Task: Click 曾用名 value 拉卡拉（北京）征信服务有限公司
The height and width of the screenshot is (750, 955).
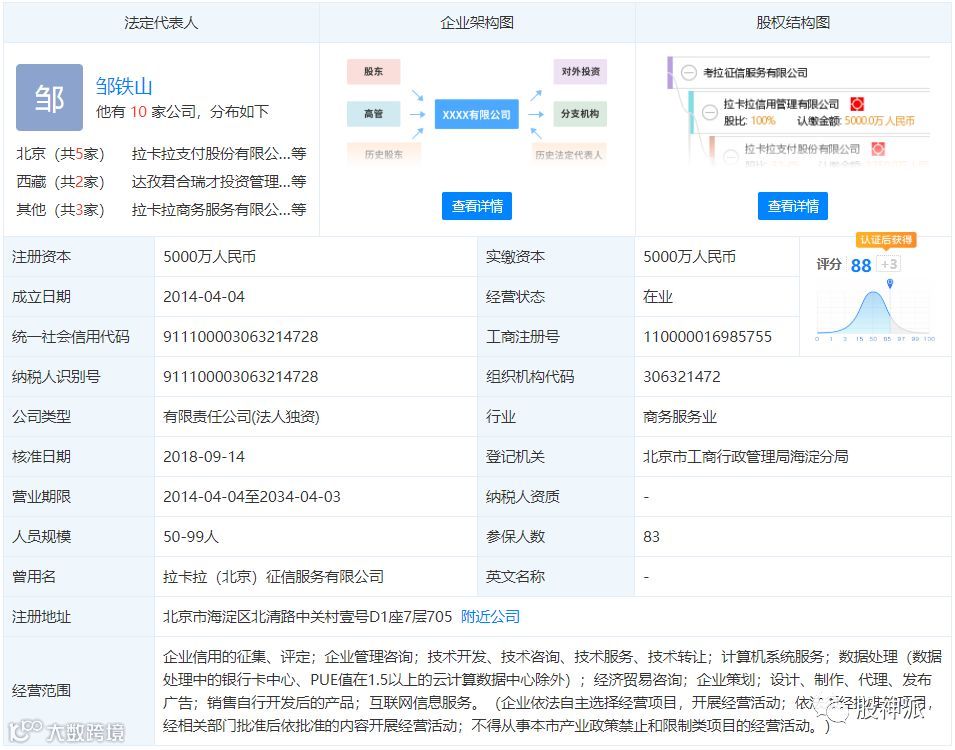Action: 273,576
